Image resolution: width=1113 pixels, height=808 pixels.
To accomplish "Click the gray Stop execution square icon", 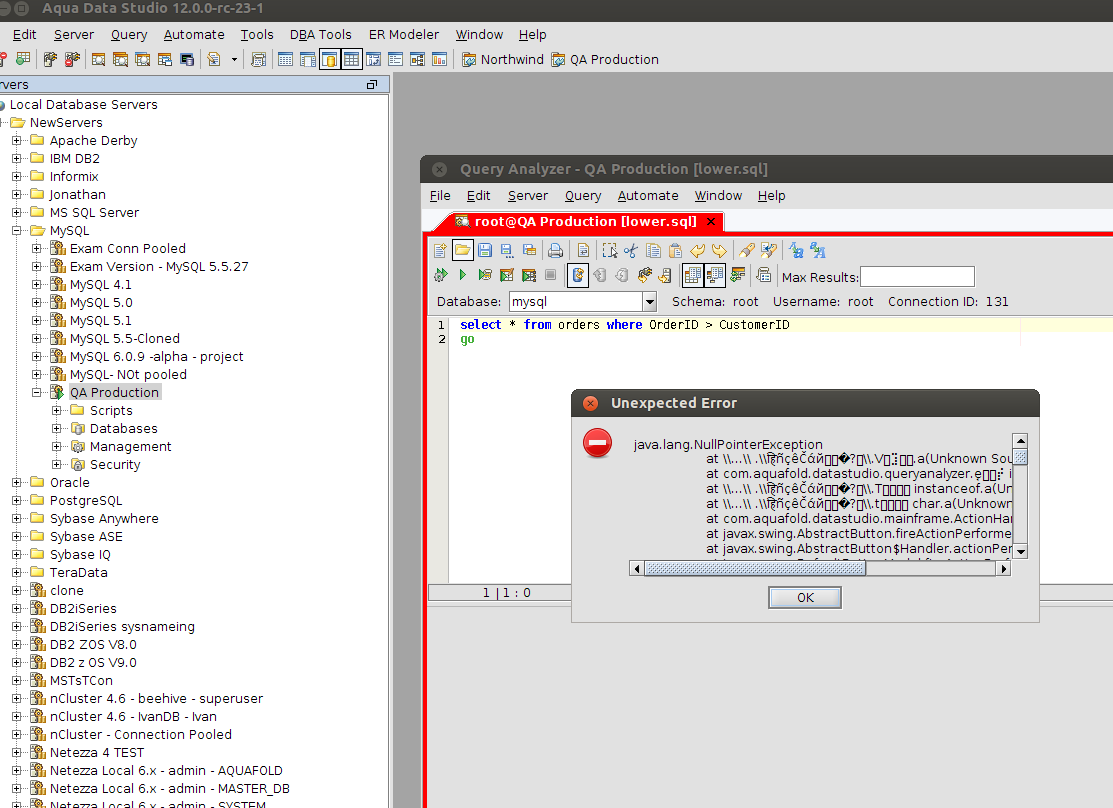I will (x=551, y=275).
